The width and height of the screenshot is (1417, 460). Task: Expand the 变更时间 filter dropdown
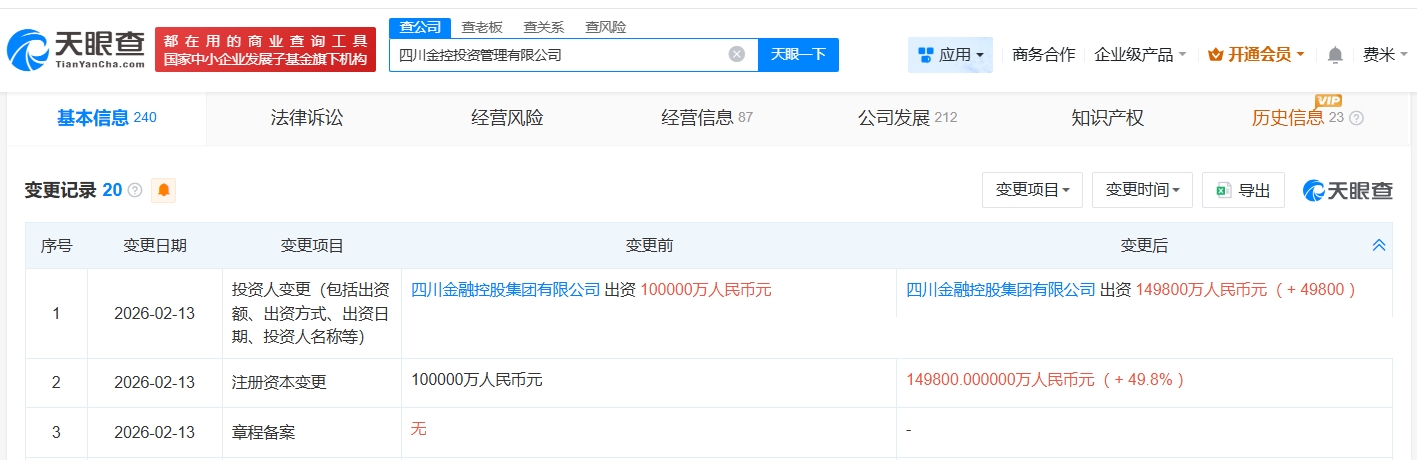click(1142, 190)
